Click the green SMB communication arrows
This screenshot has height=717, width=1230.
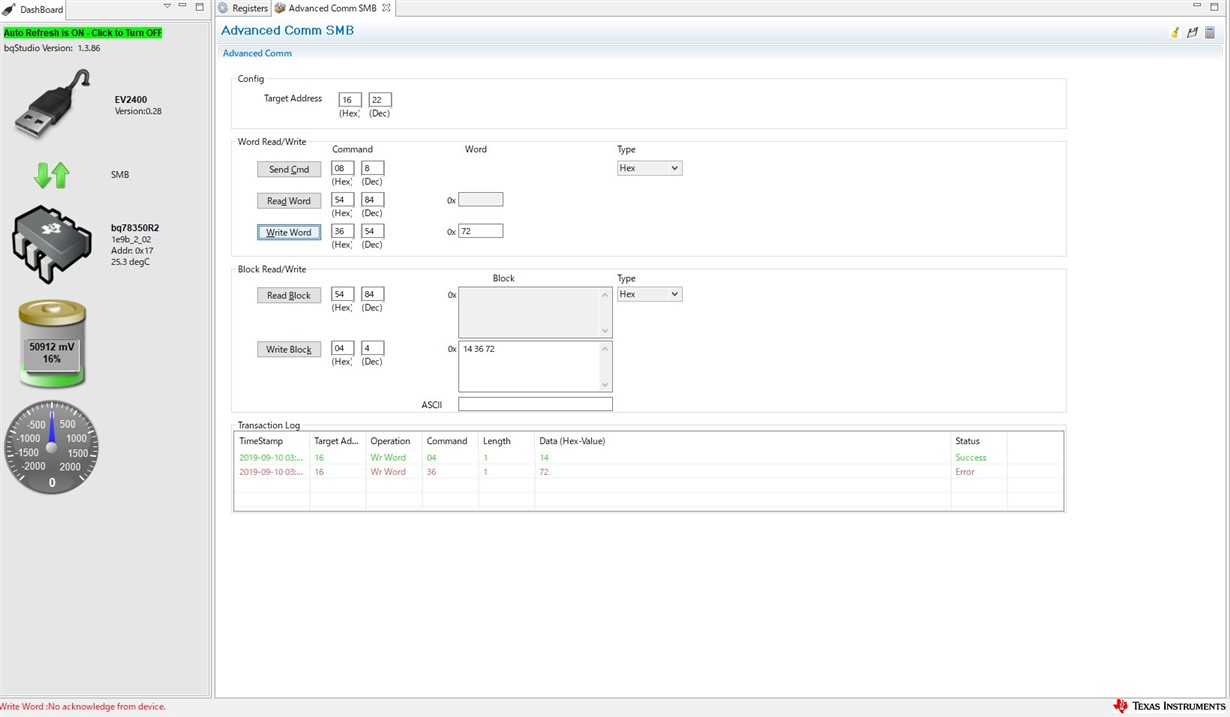[x=52, y=175]
